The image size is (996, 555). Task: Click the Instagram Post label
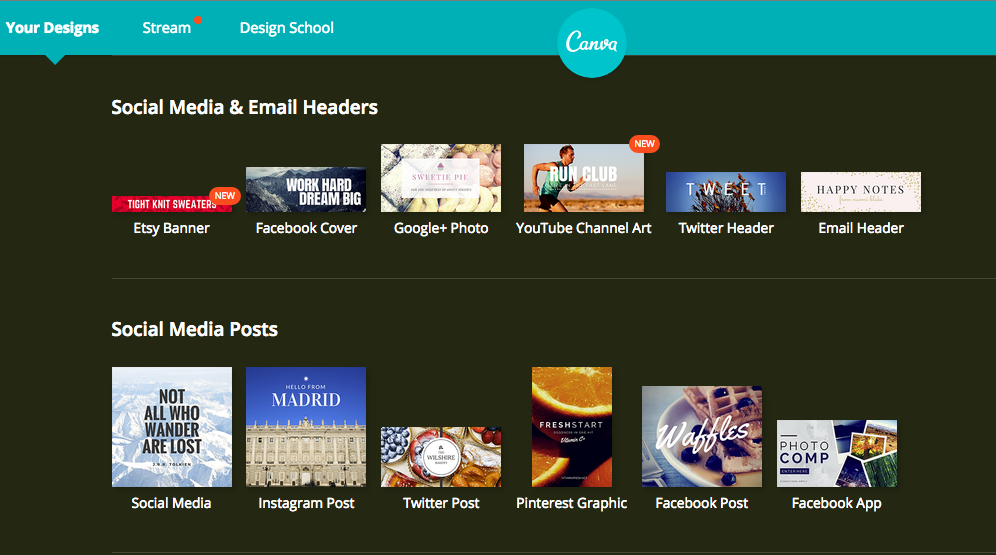coord(306,503)
